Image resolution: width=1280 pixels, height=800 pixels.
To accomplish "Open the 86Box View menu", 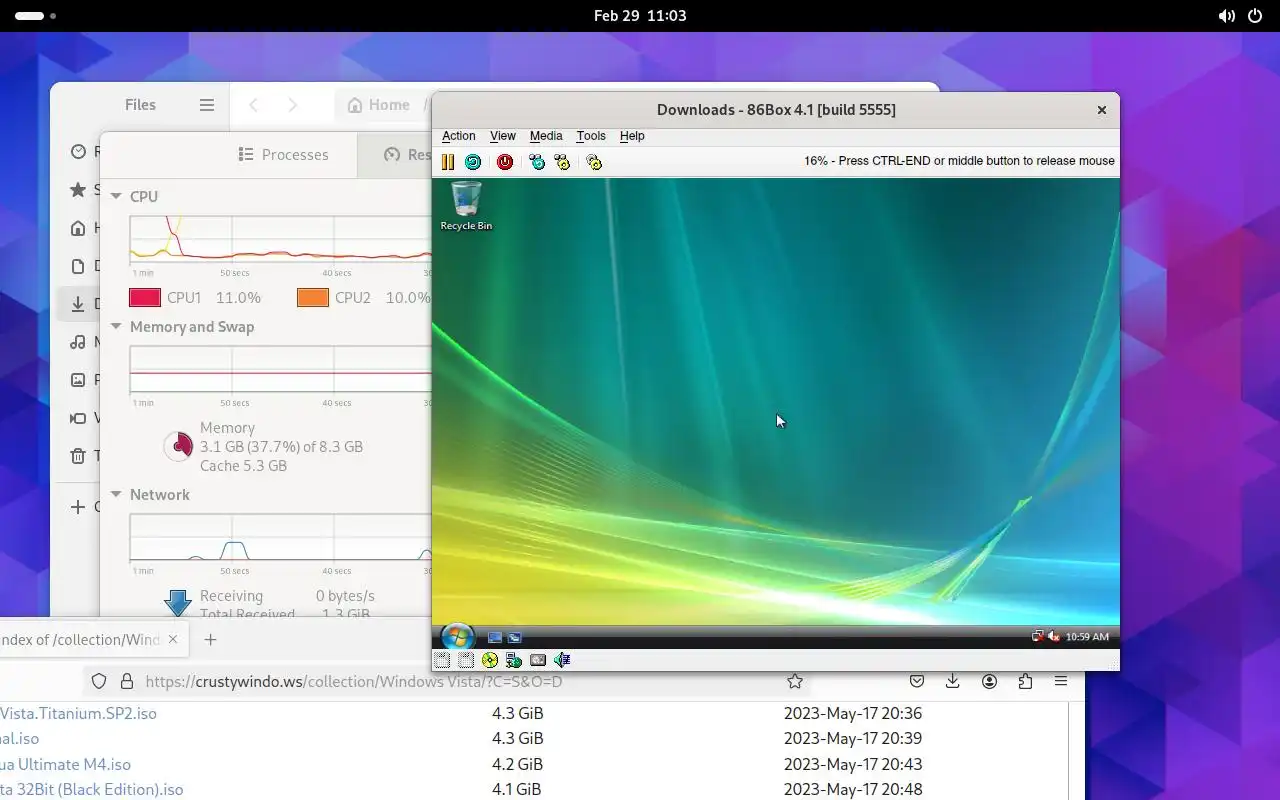I will pyautogui.click(x=503, y=136).
